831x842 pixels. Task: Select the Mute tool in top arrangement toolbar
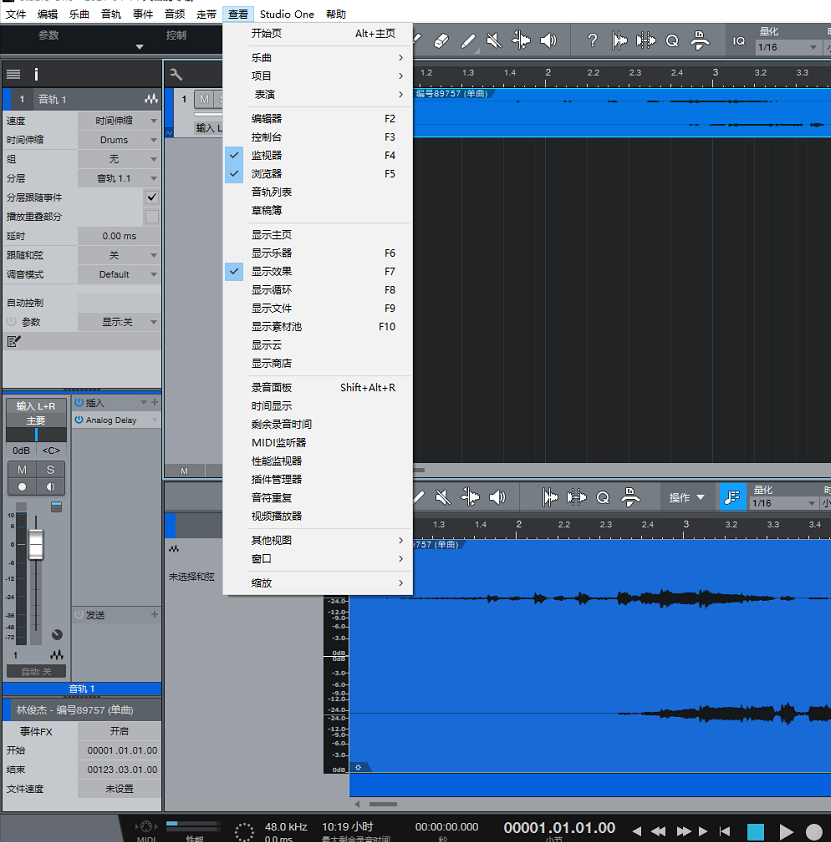494,41
